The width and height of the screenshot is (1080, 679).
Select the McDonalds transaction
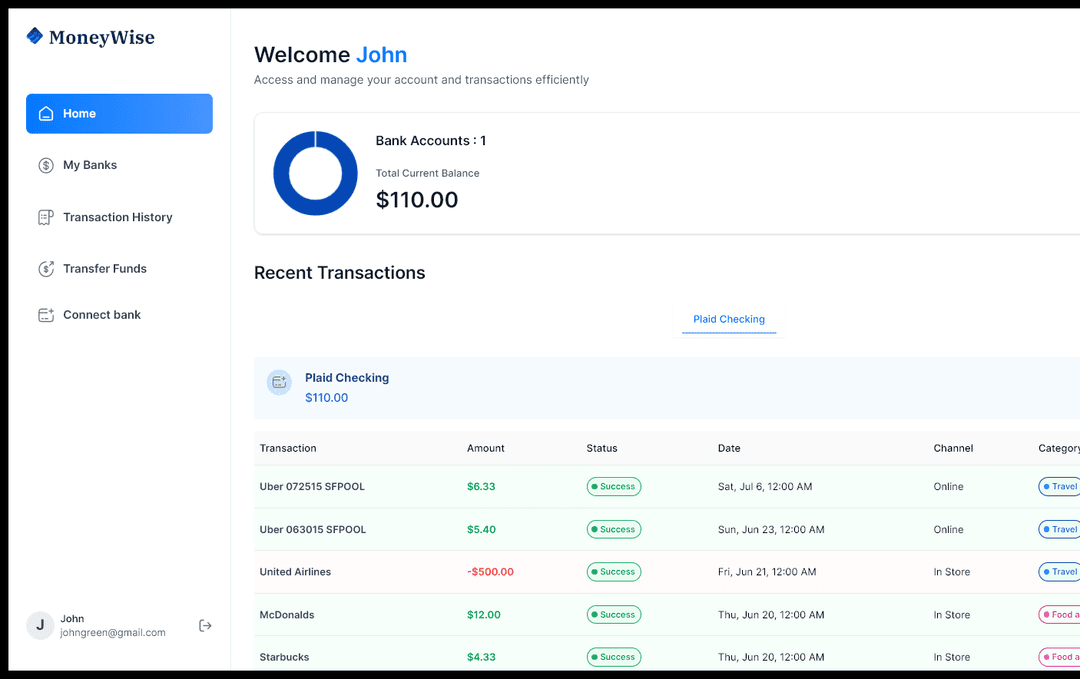click(287, 614)
